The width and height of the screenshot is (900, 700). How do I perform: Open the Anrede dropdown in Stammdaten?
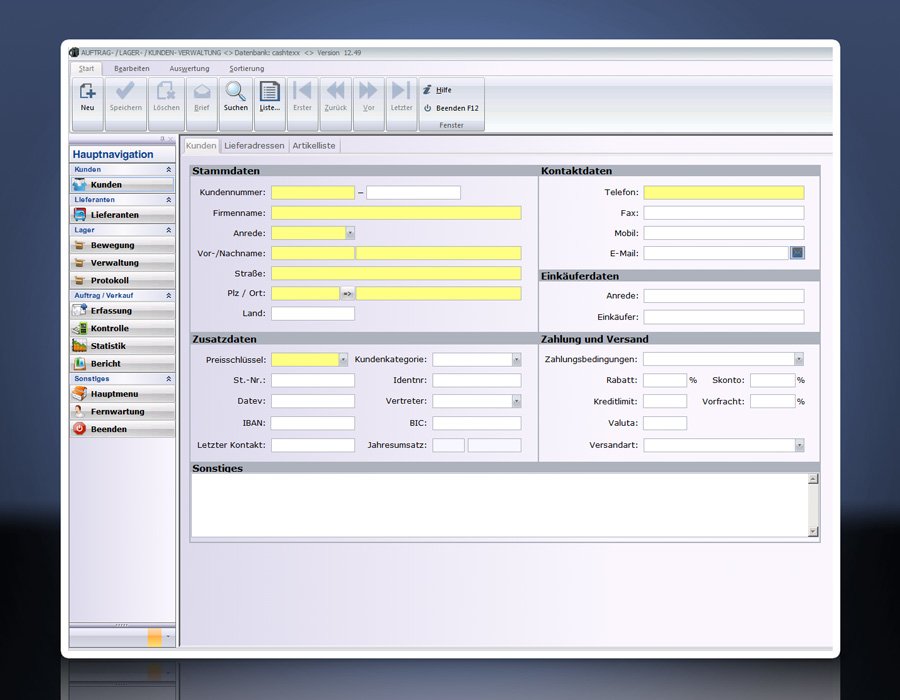350,233
